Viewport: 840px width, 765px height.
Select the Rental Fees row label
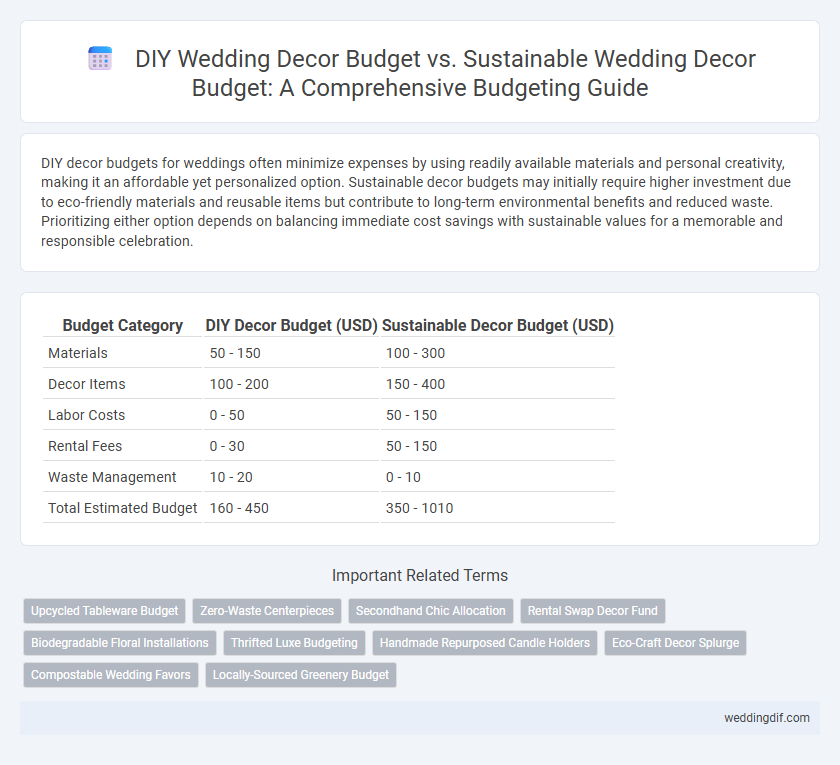(85, 446)
